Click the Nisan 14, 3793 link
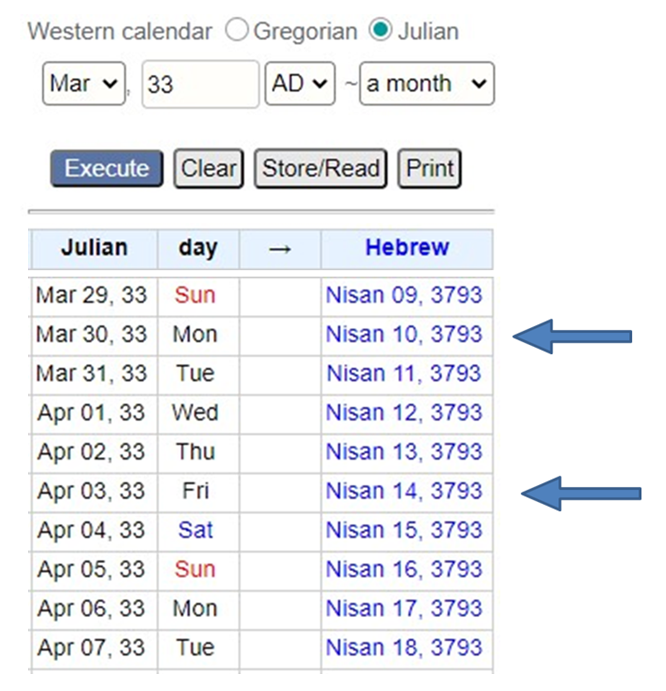 coord(404,491)
